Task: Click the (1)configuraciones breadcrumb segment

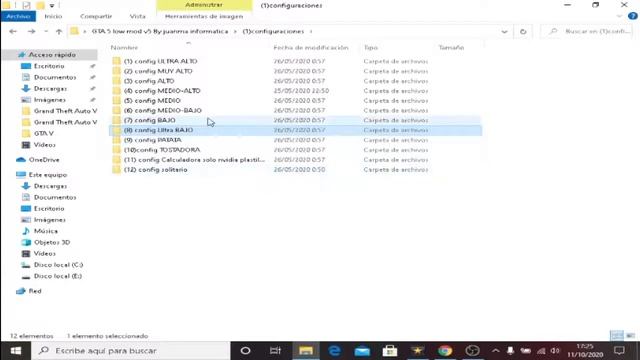Action: click(273, 31)
